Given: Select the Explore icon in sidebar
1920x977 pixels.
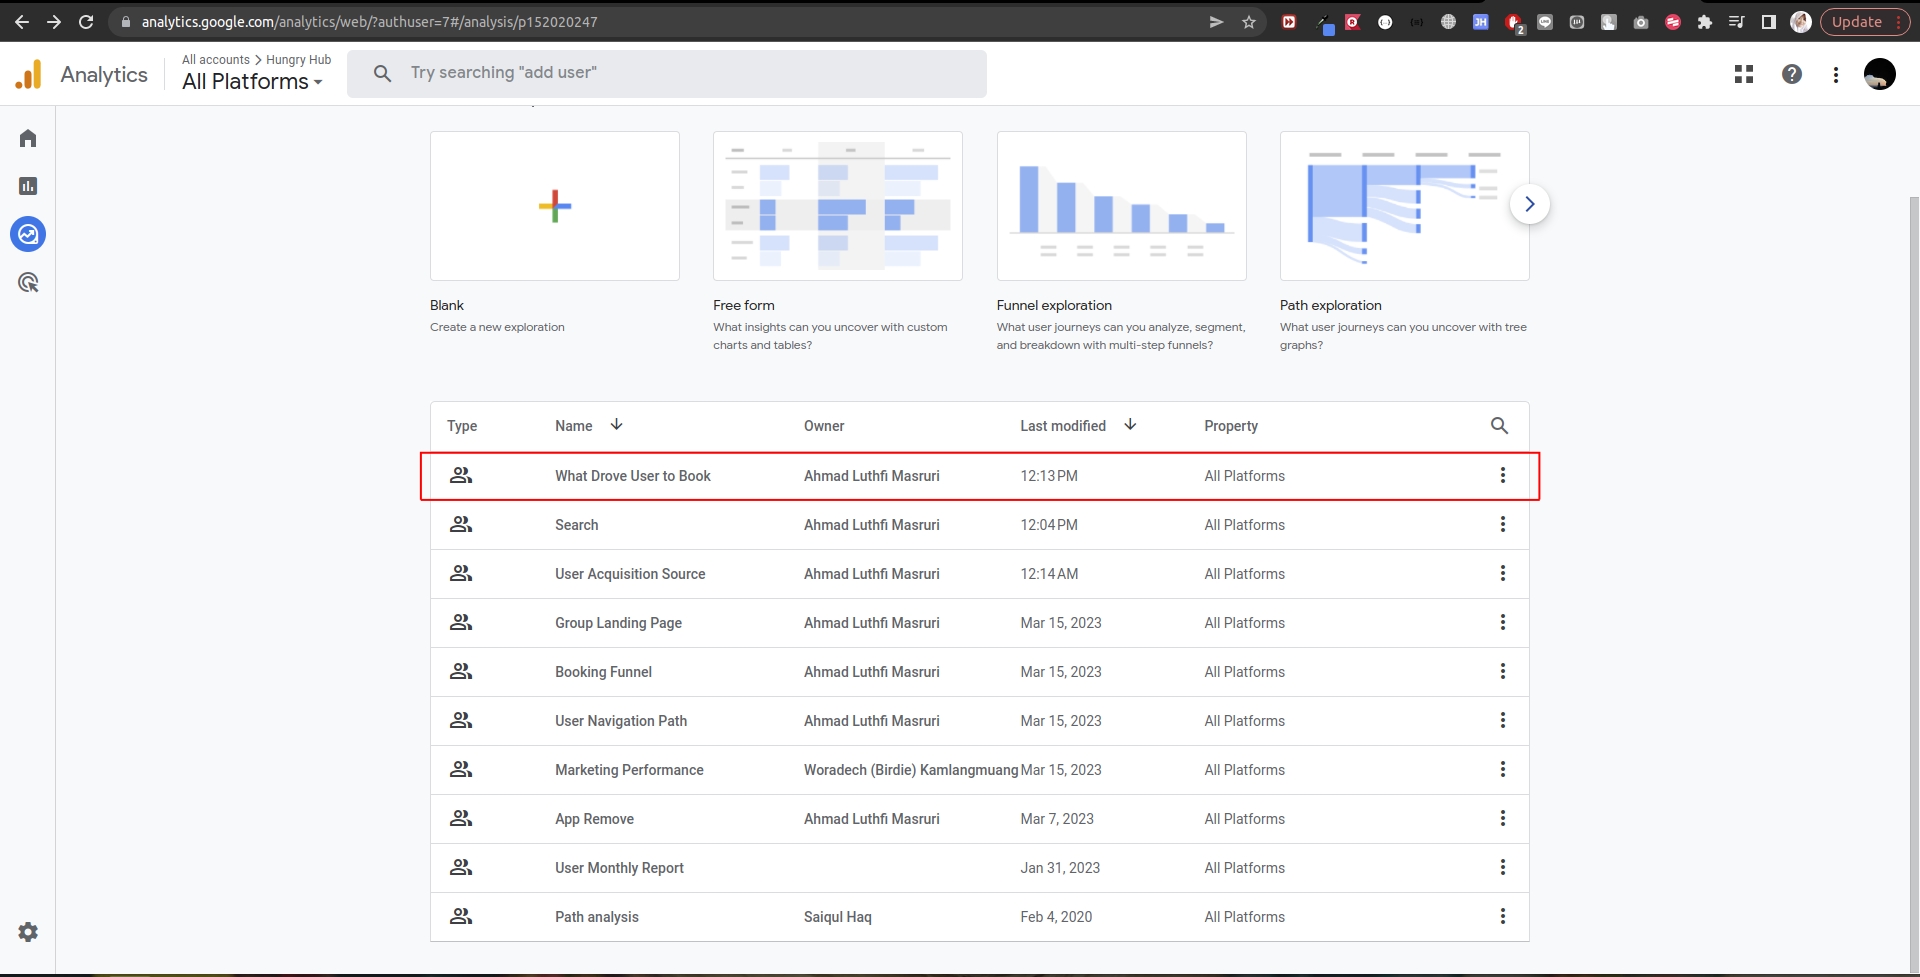Looking at the screenshot, I should point(28,234).
